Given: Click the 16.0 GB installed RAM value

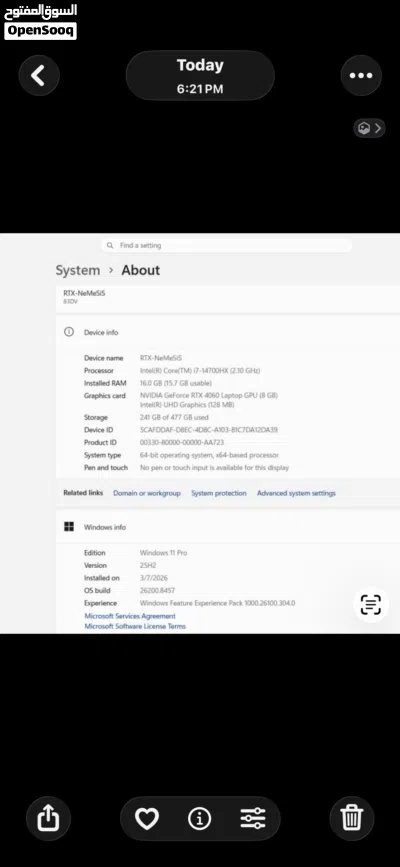Looking at the screenshot, I should click(x=175, y=383).
